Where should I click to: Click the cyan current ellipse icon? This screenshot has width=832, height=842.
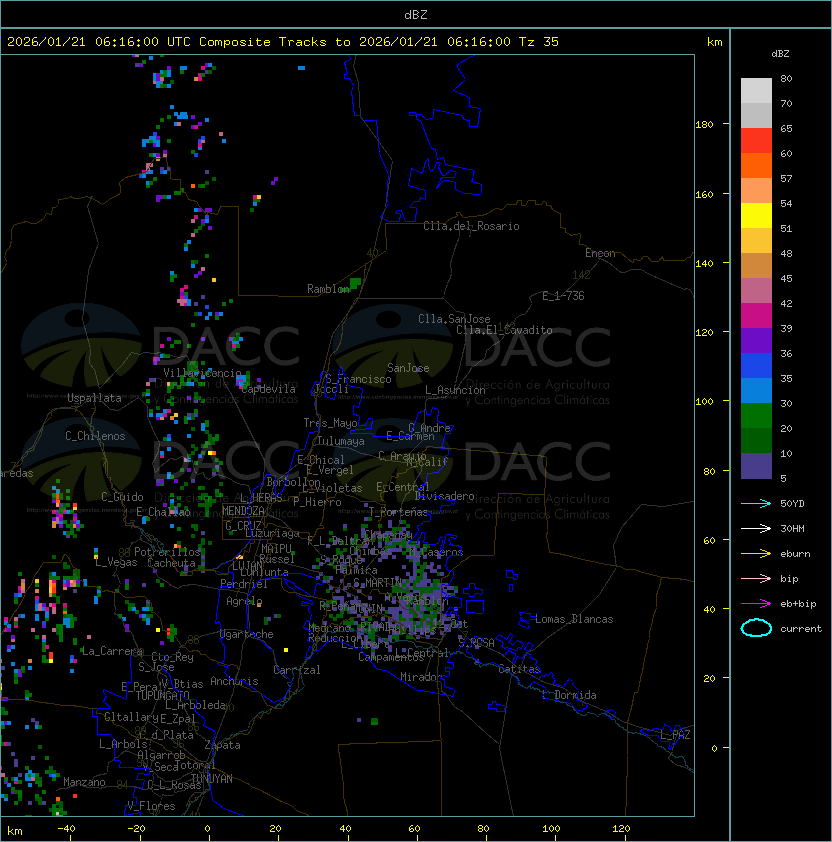[x=756, y=628]
